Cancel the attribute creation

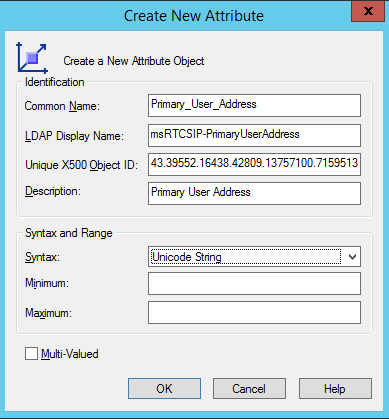coord(249,388)
